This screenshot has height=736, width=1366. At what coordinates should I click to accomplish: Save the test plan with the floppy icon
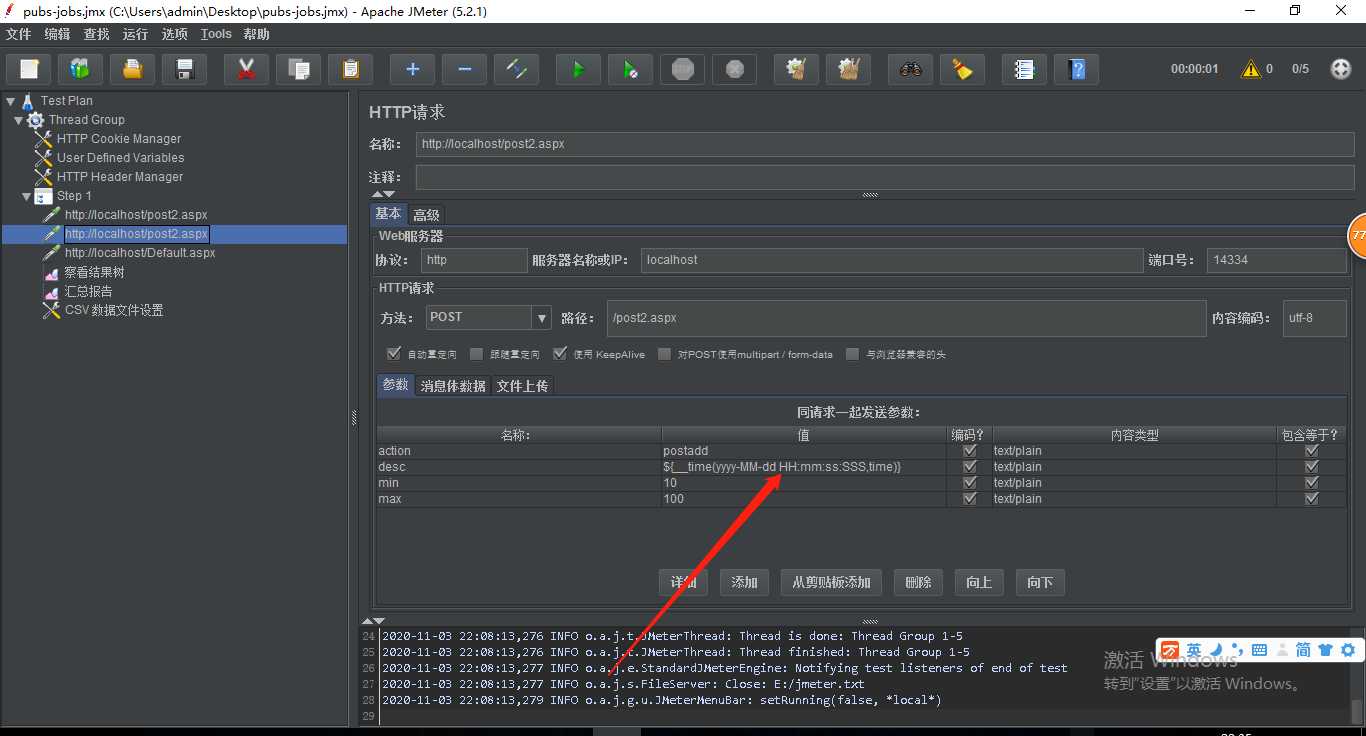pyautogui.click(x=184, y=69)
